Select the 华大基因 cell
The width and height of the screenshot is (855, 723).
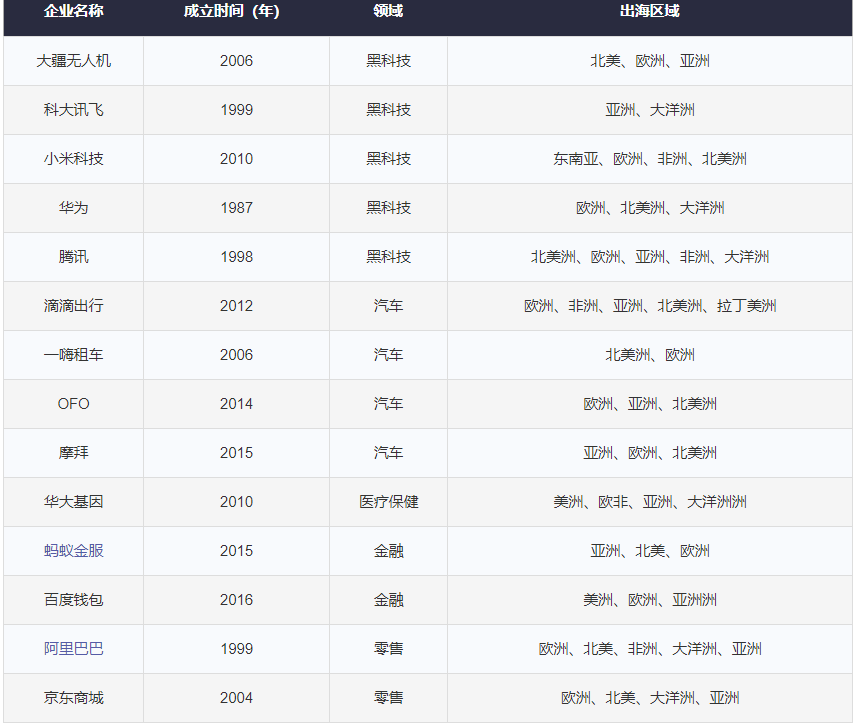[x=74, y=502]
